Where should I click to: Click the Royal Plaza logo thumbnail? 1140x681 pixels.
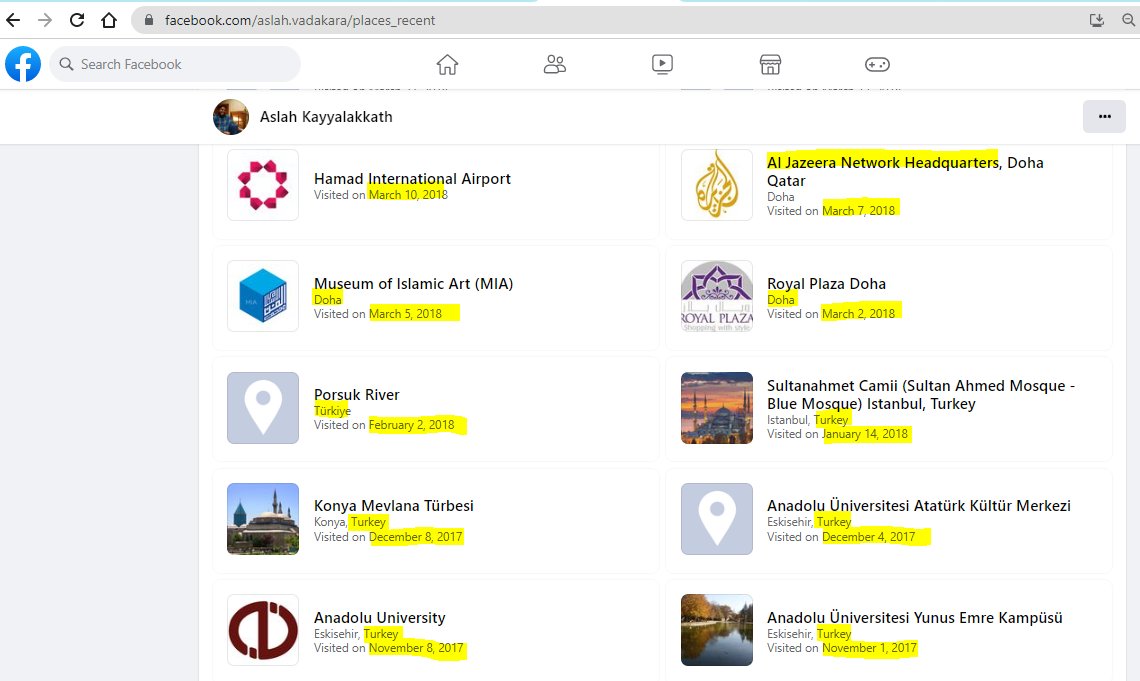717,296
